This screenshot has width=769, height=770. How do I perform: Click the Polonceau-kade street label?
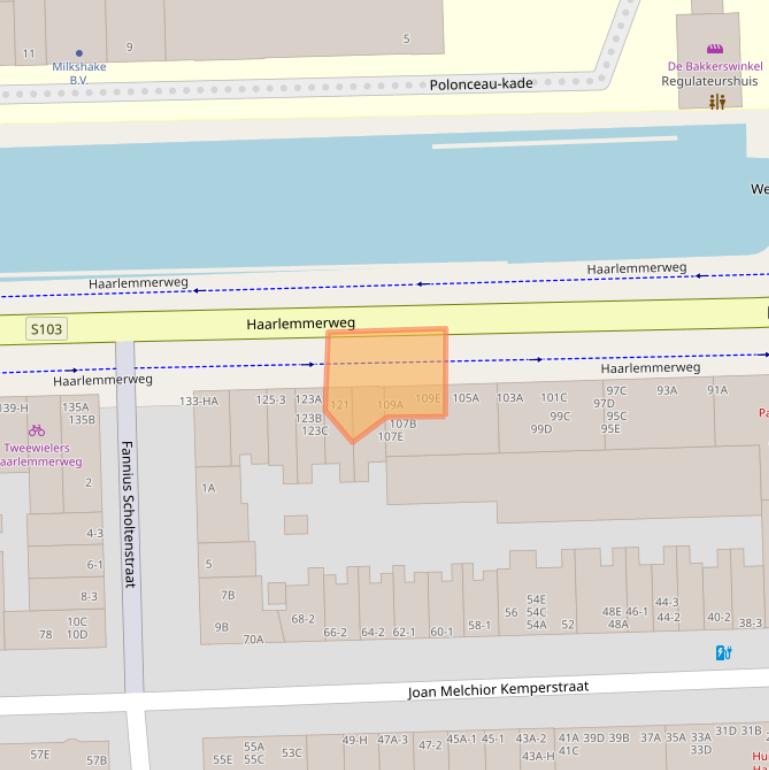481,85
